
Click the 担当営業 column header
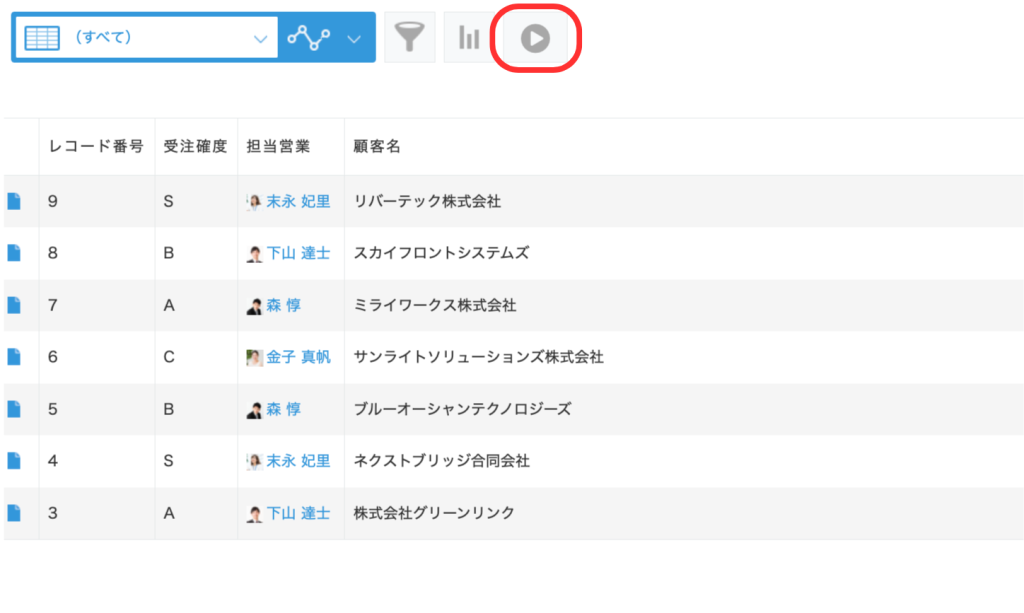click(x=278, y=146)
